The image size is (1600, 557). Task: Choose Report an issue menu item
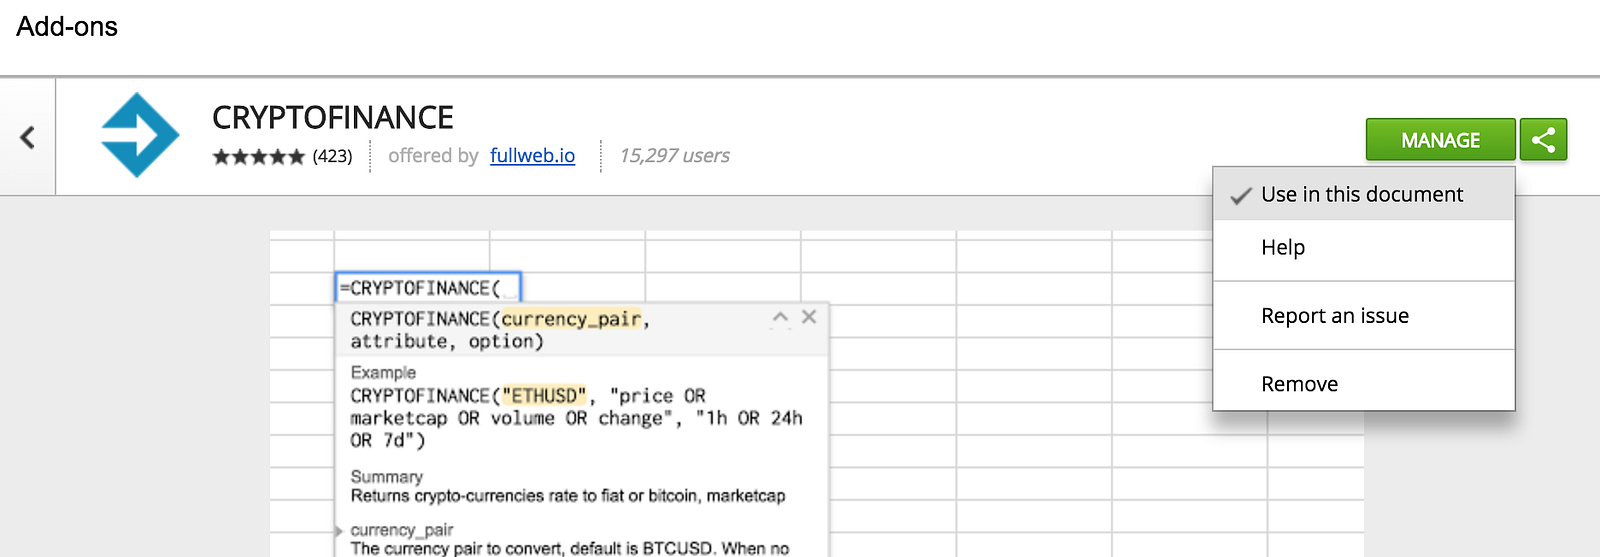click(x=1334, y=316)
